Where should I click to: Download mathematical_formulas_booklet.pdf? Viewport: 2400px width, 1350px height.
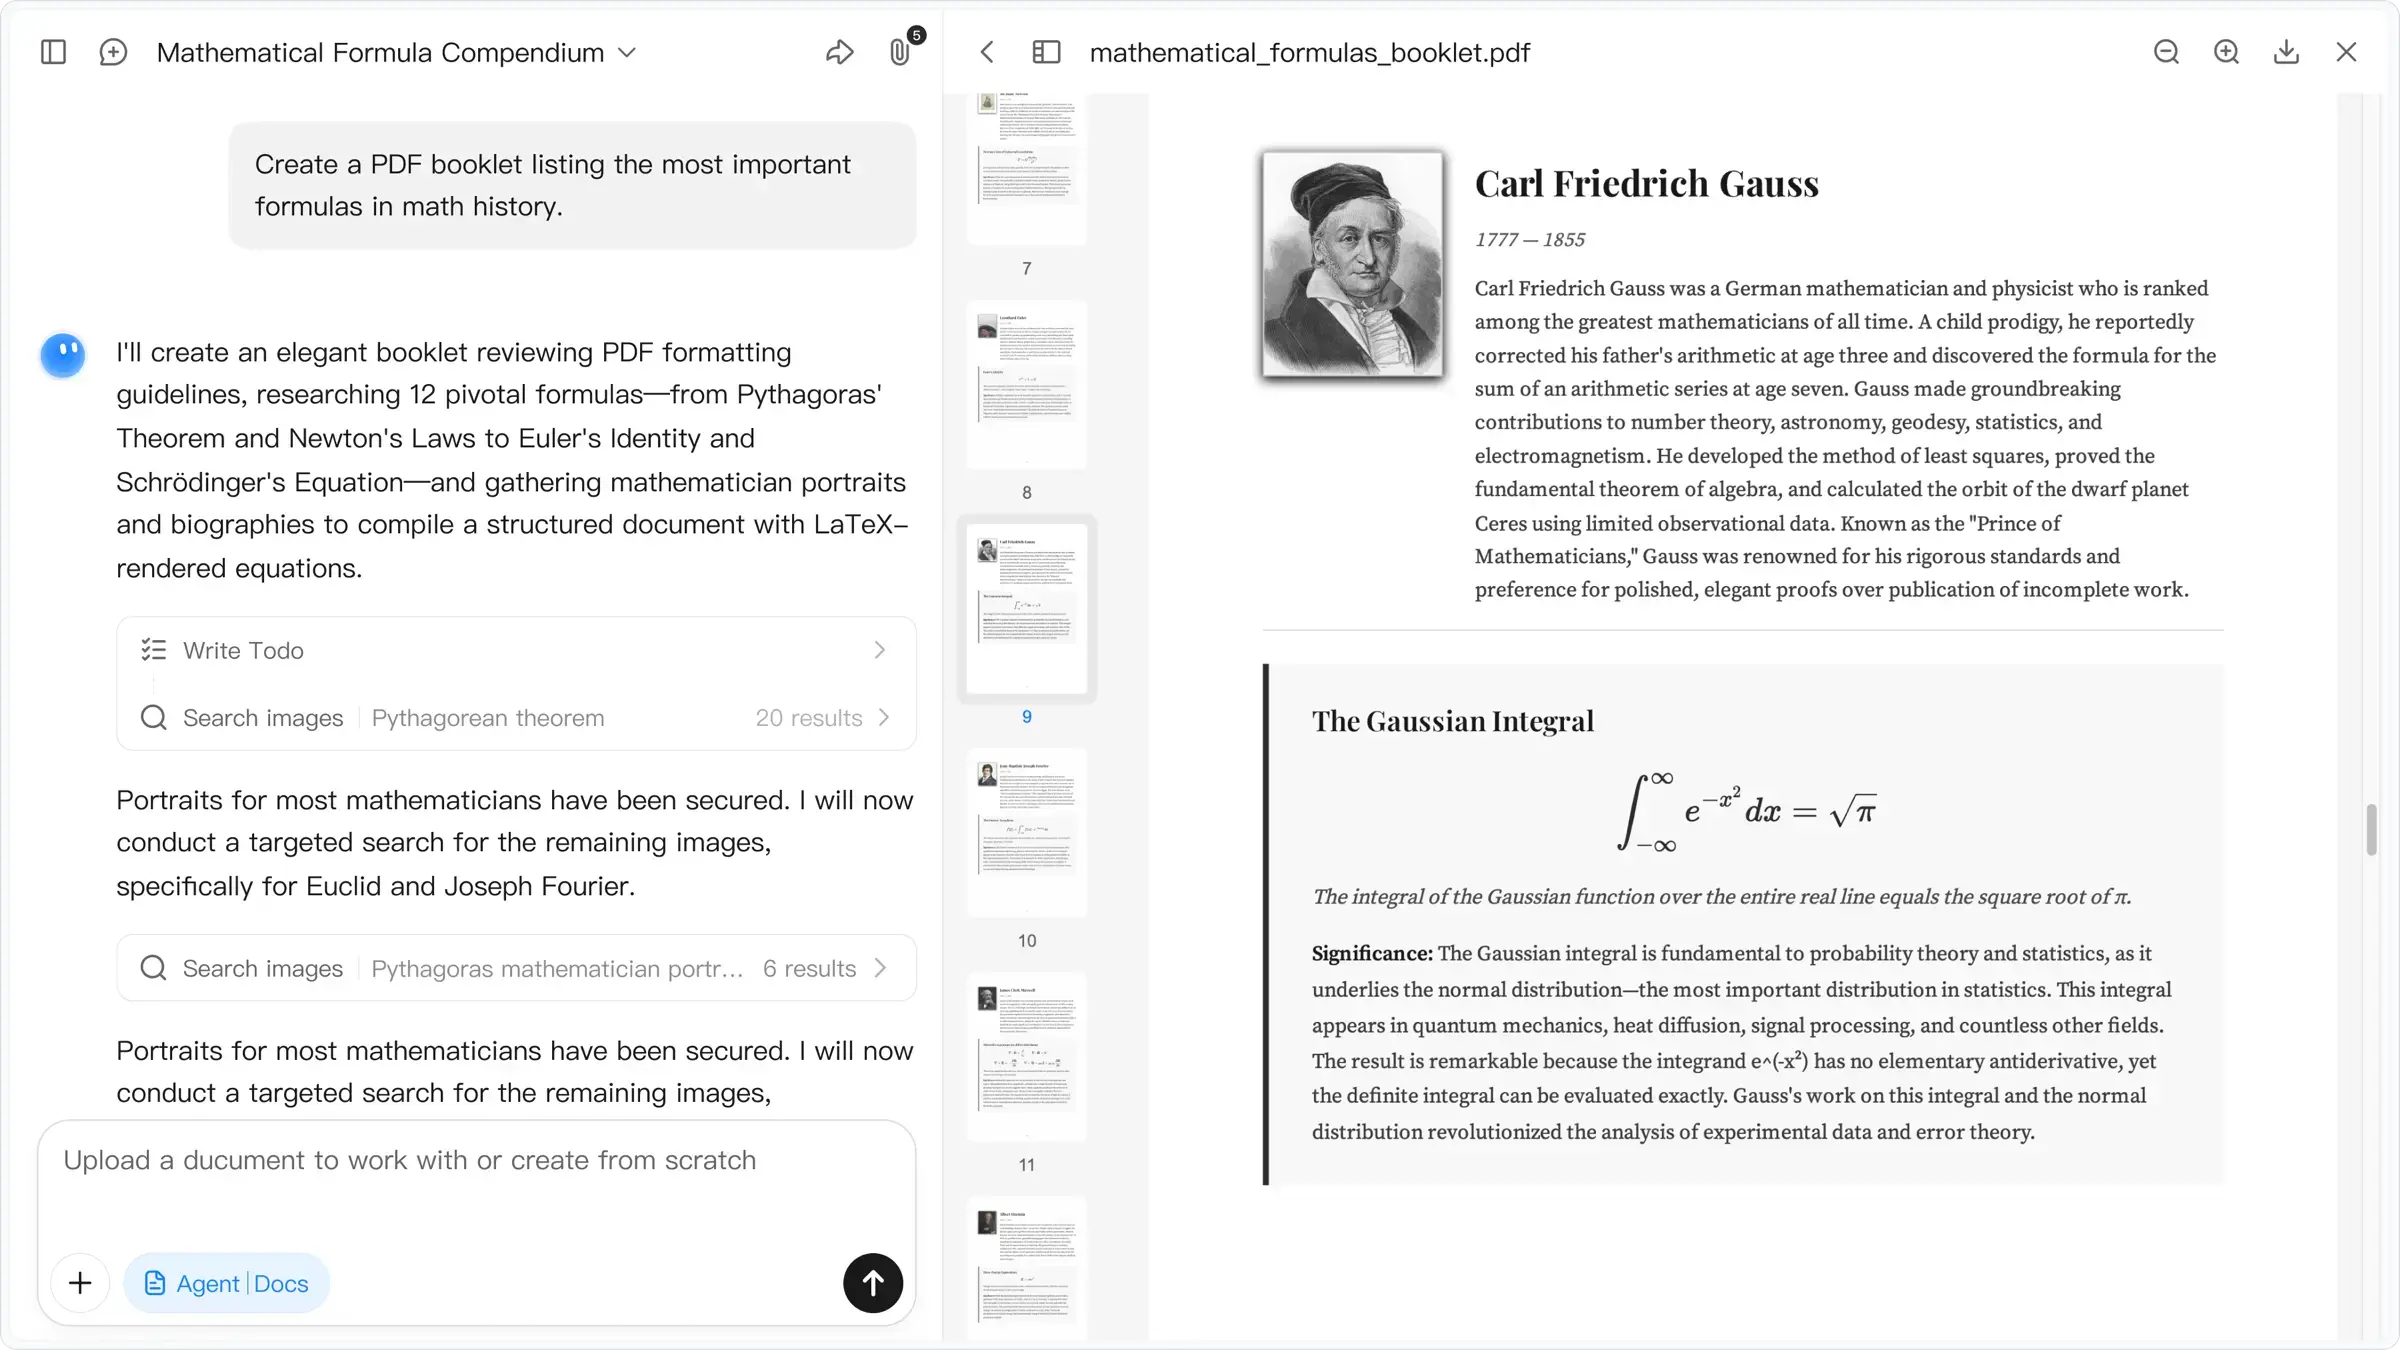click(2286, 51)
